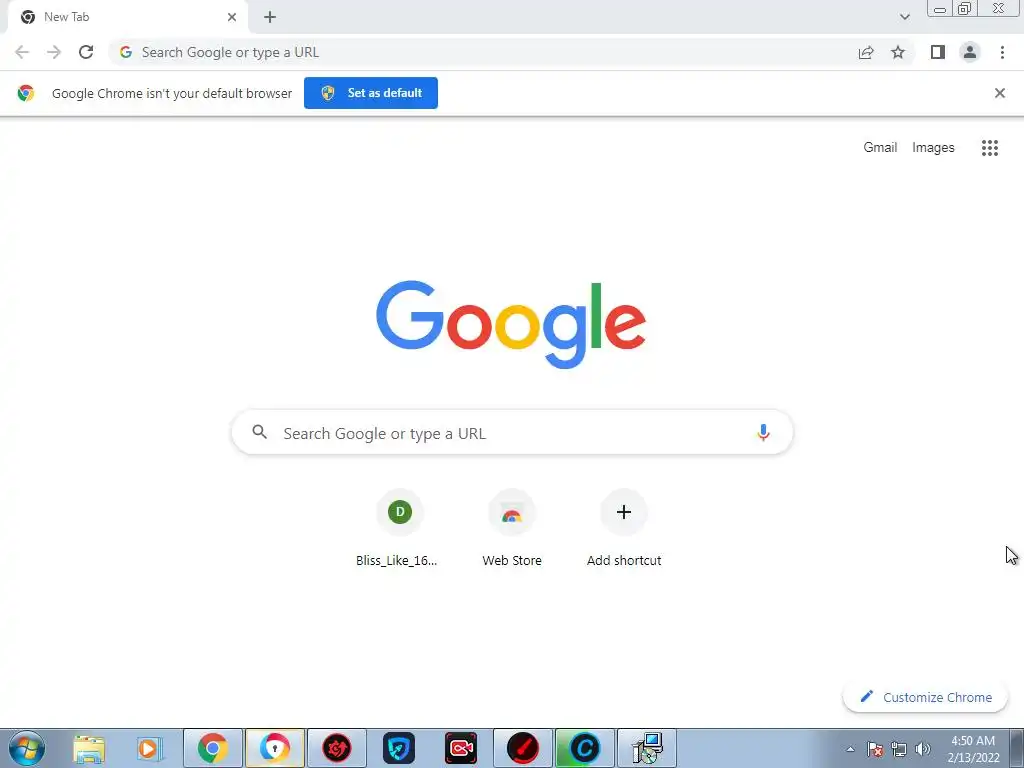
Task: Toggle the side panel icon
Action: [938, 52]
